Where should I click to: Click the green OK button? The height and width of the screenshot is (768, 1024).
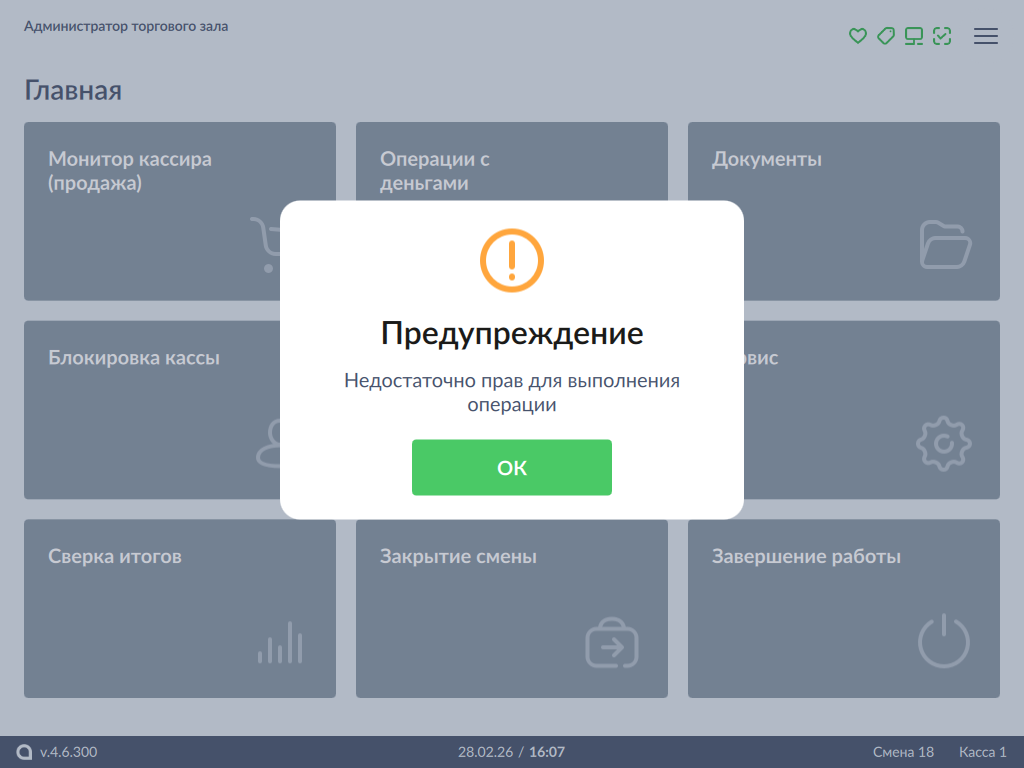pos(511,467)
